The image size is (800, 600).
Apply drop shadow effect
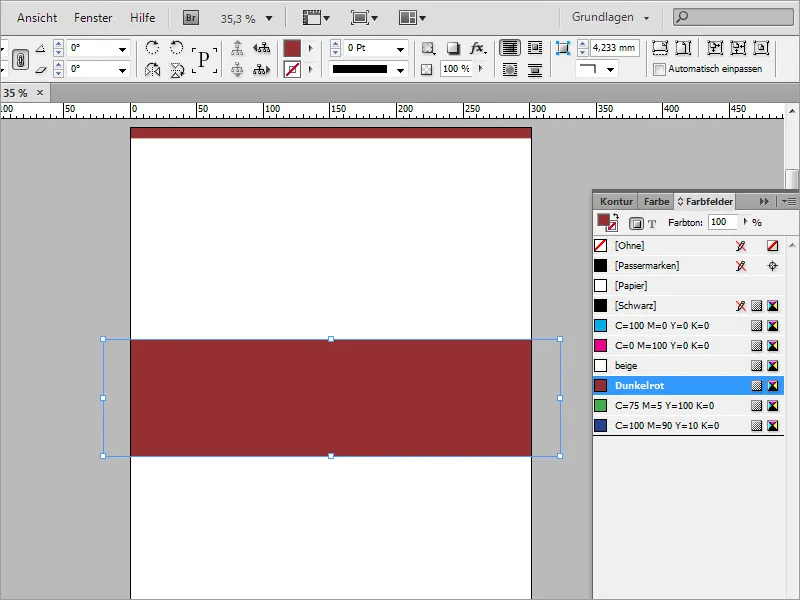453,48
